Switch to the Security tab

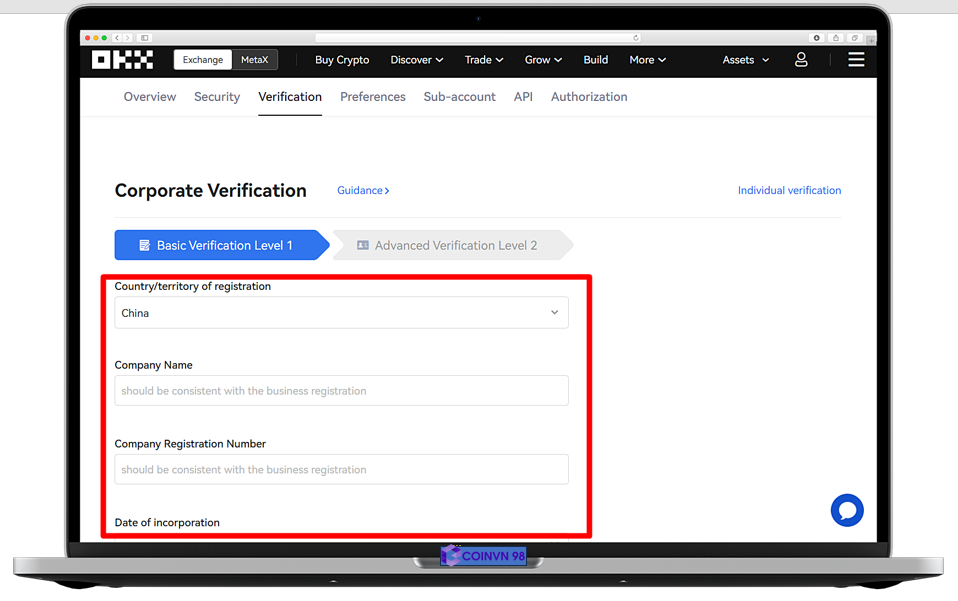[217, 97]
